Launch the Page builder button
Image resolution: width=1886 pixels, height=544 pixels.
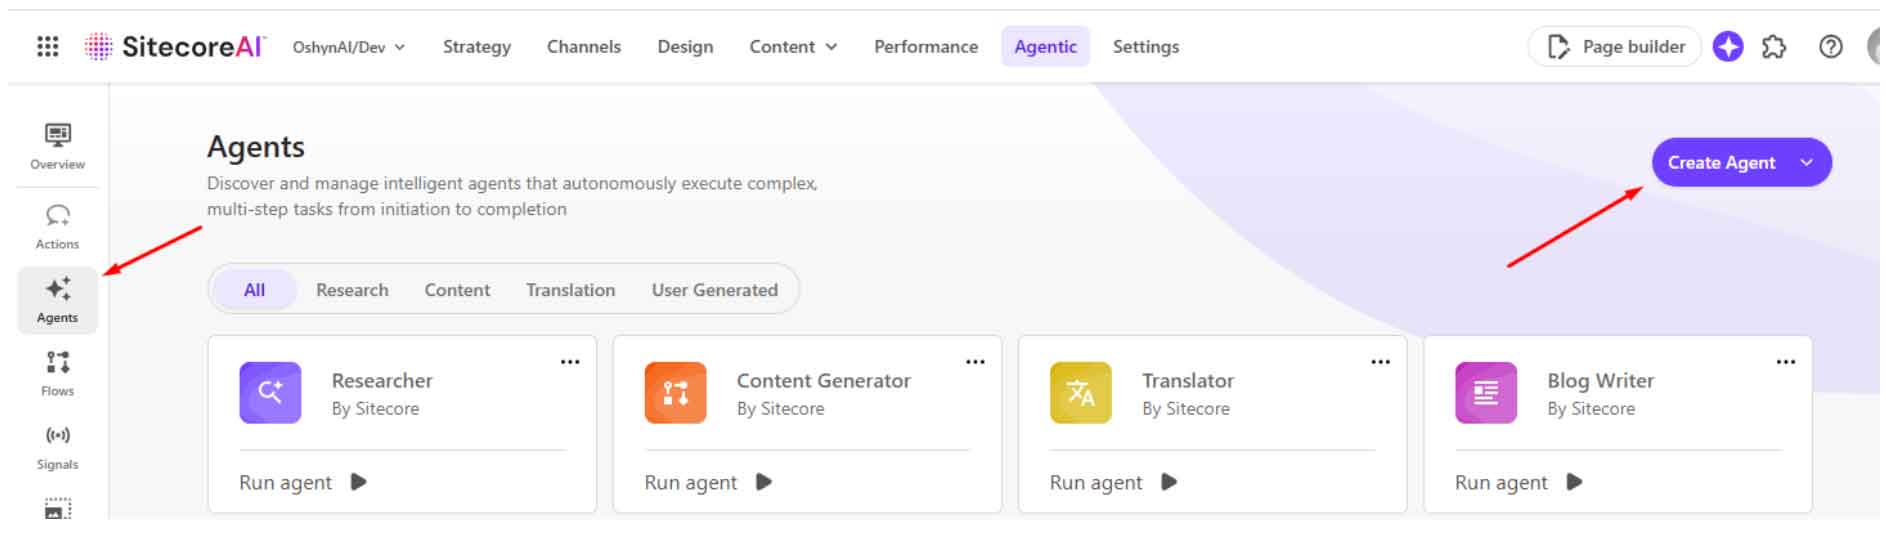pos(1615,47)
